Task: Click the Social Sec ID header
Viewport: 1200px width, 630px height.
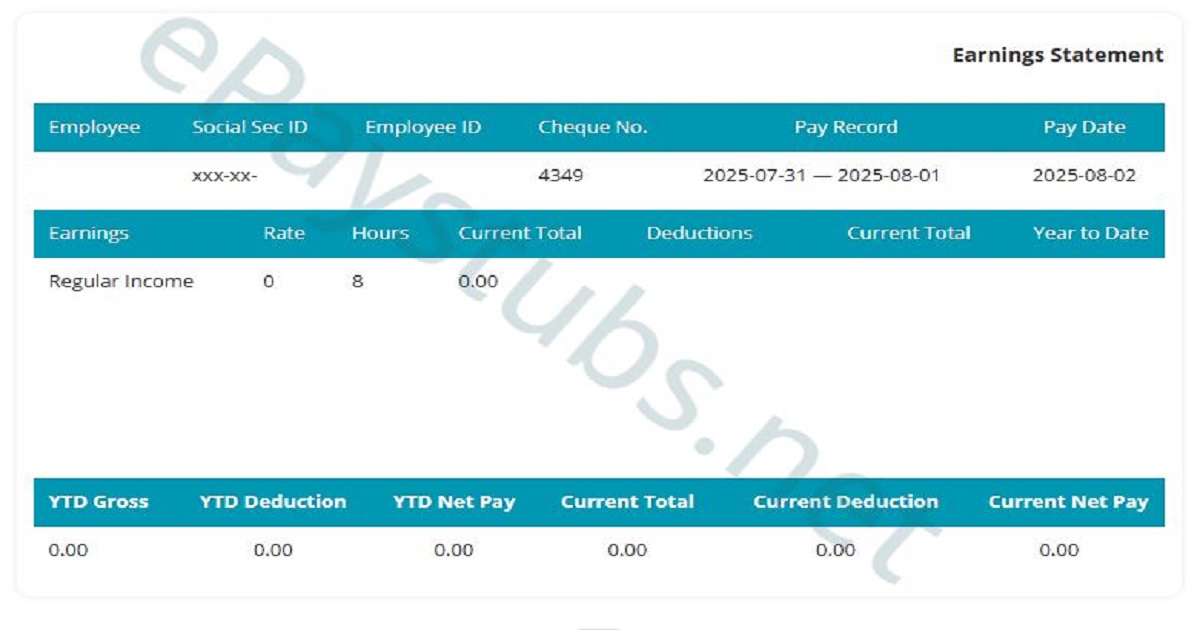Action: 249,127
